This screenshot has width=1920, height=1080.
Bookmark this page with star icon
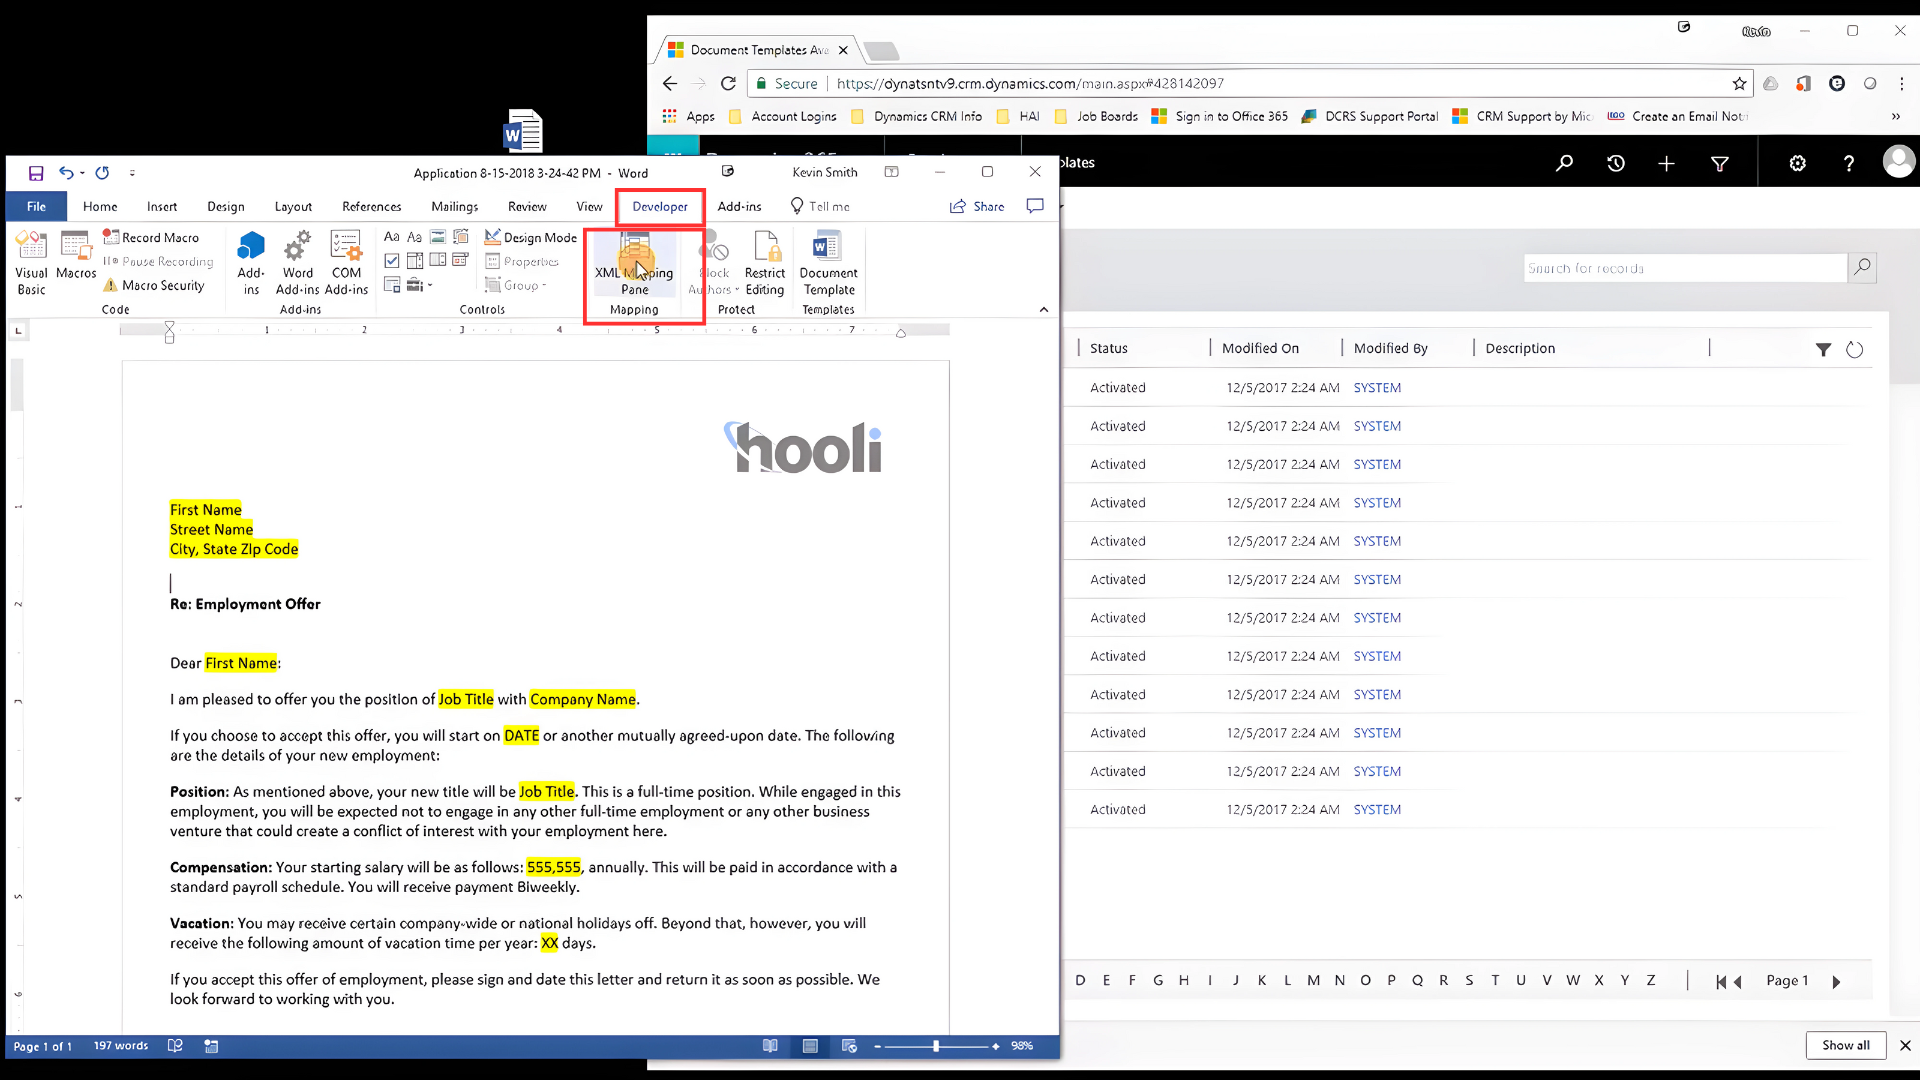(x=1739, y=84)
